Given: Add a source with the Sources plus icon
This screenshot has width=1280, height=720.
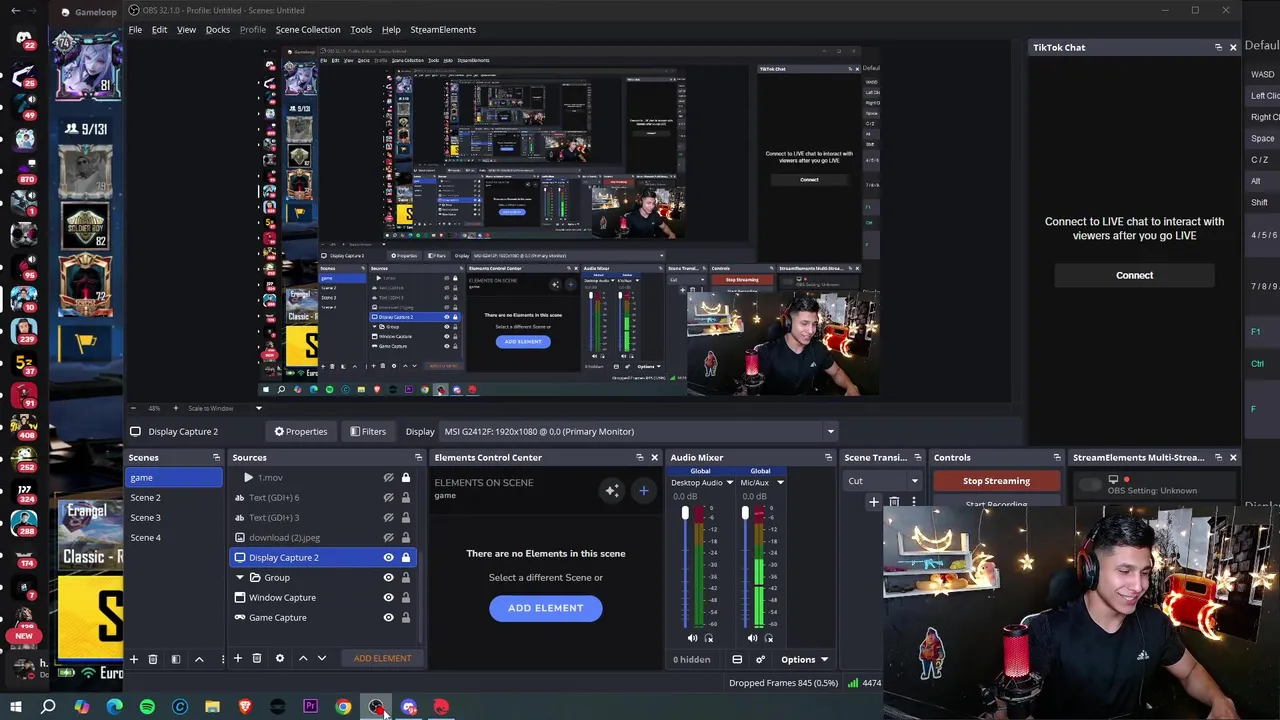Looking at the screenshot, I should point(237,658).
